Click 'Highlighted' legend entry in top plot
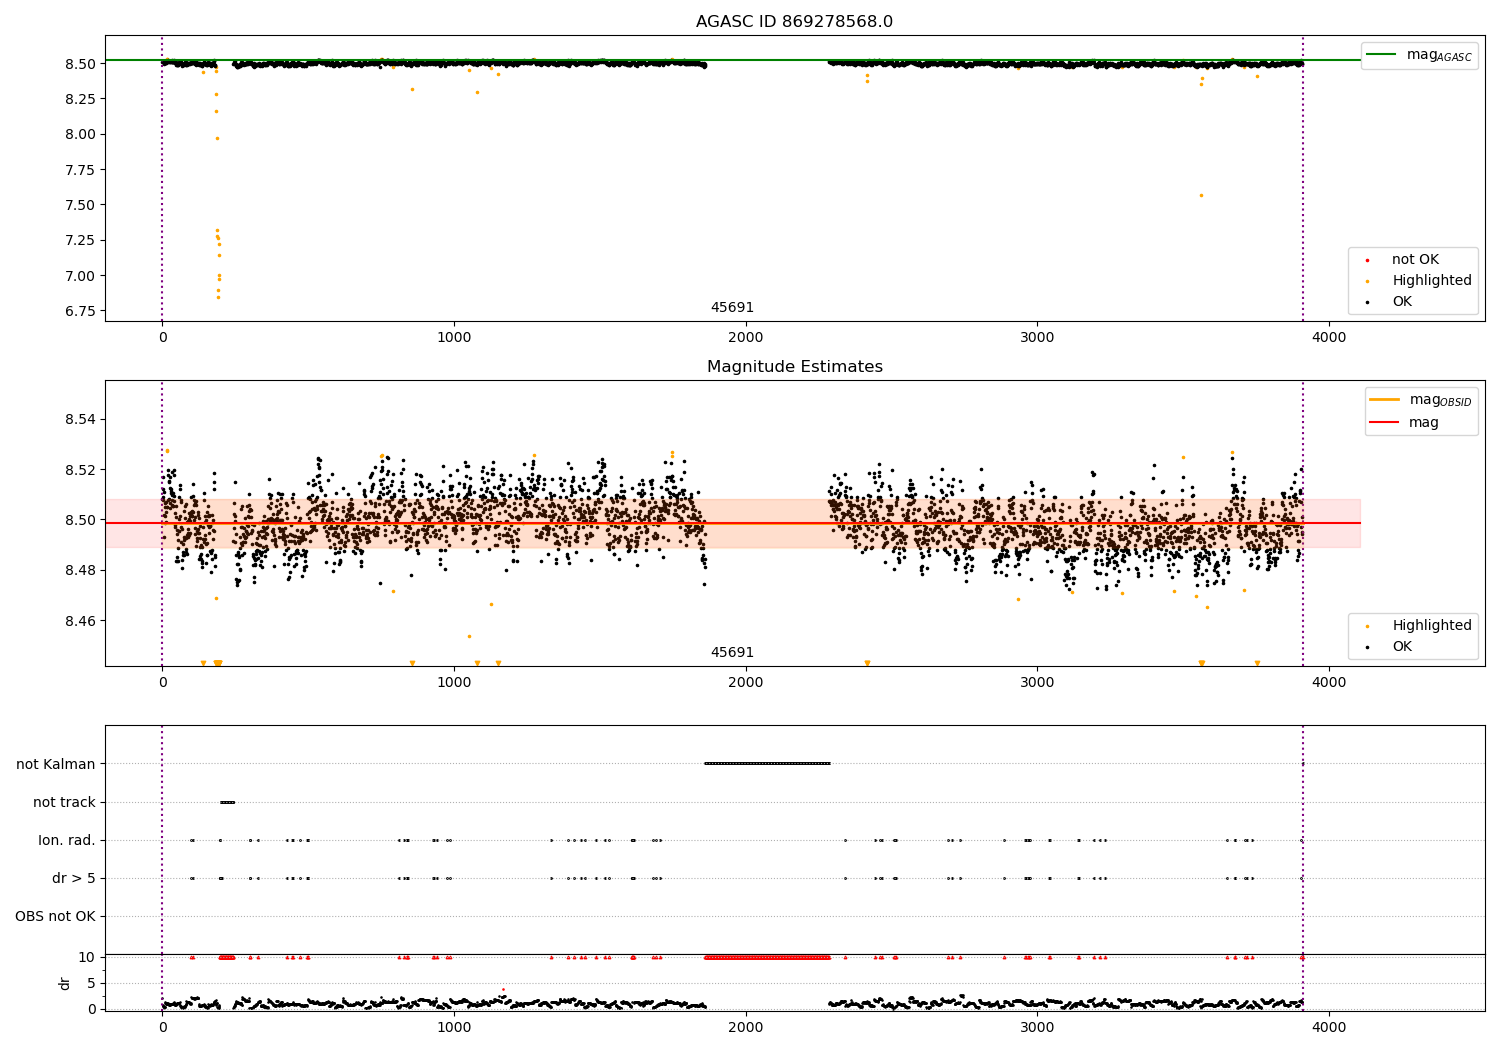 1419,281
